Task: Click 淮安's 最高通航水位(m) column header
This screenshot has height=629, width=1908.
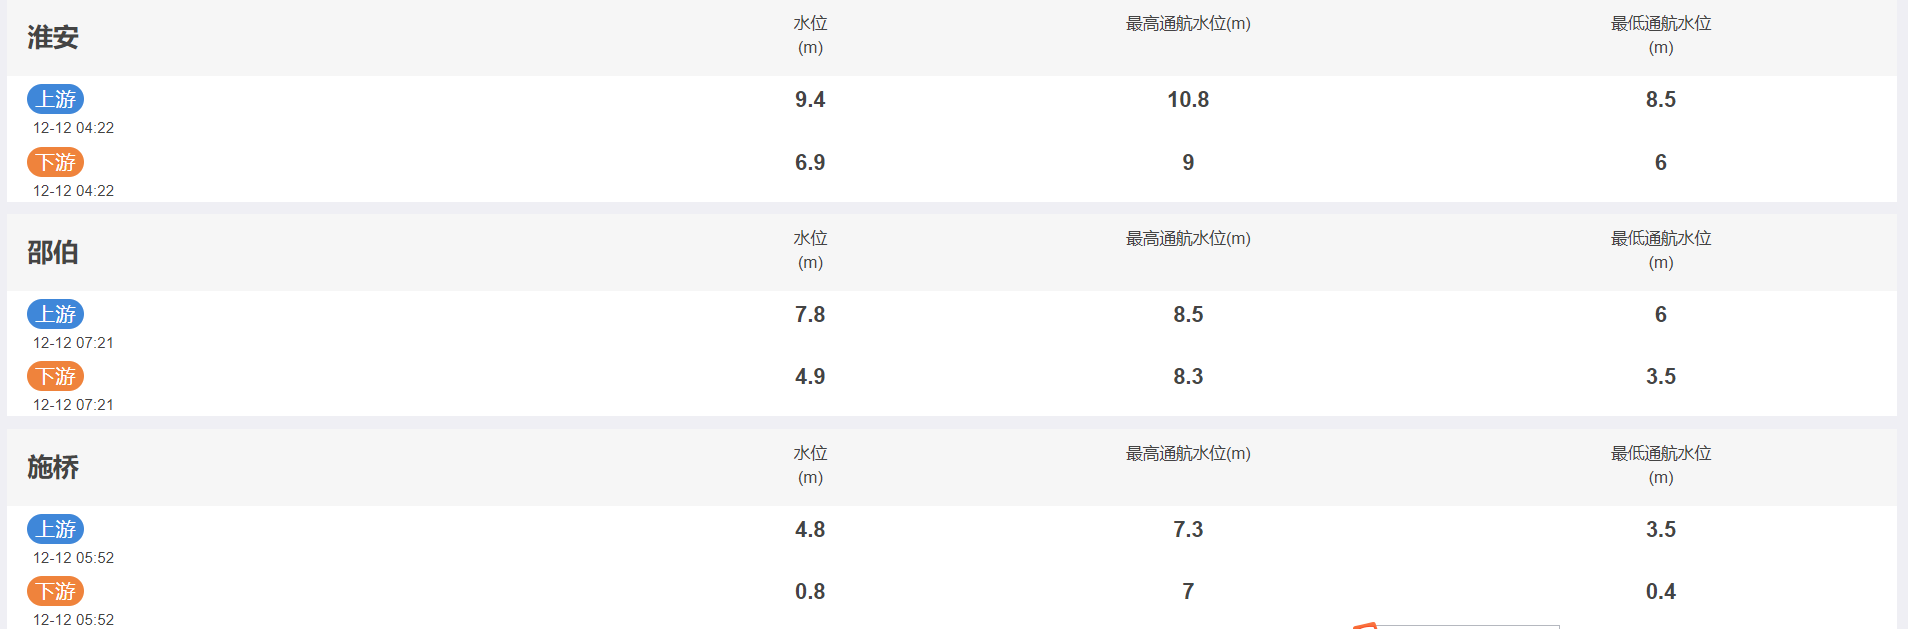Action: (x=1188, y=24)
